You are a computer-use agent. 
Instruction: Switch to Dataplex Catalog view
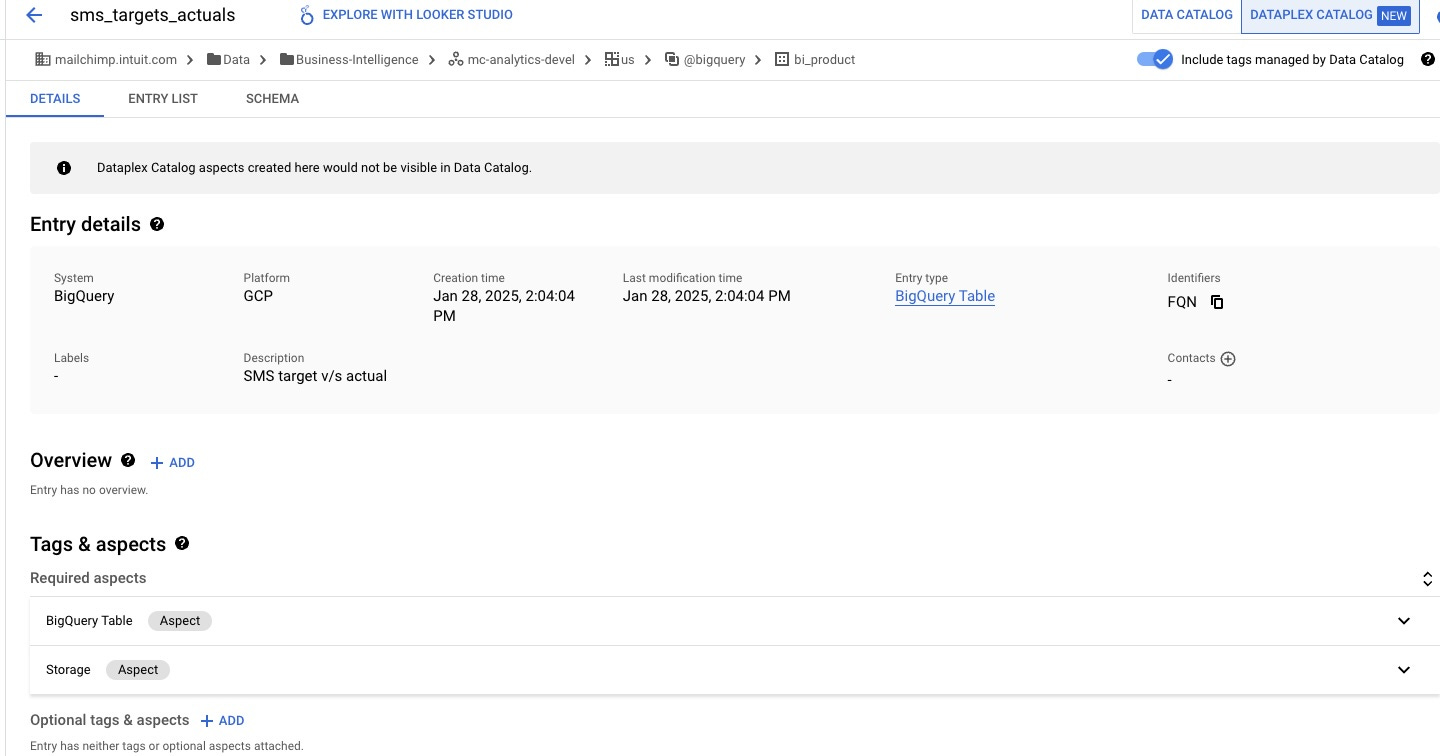pyautogui.click(x=1330, y=15)
